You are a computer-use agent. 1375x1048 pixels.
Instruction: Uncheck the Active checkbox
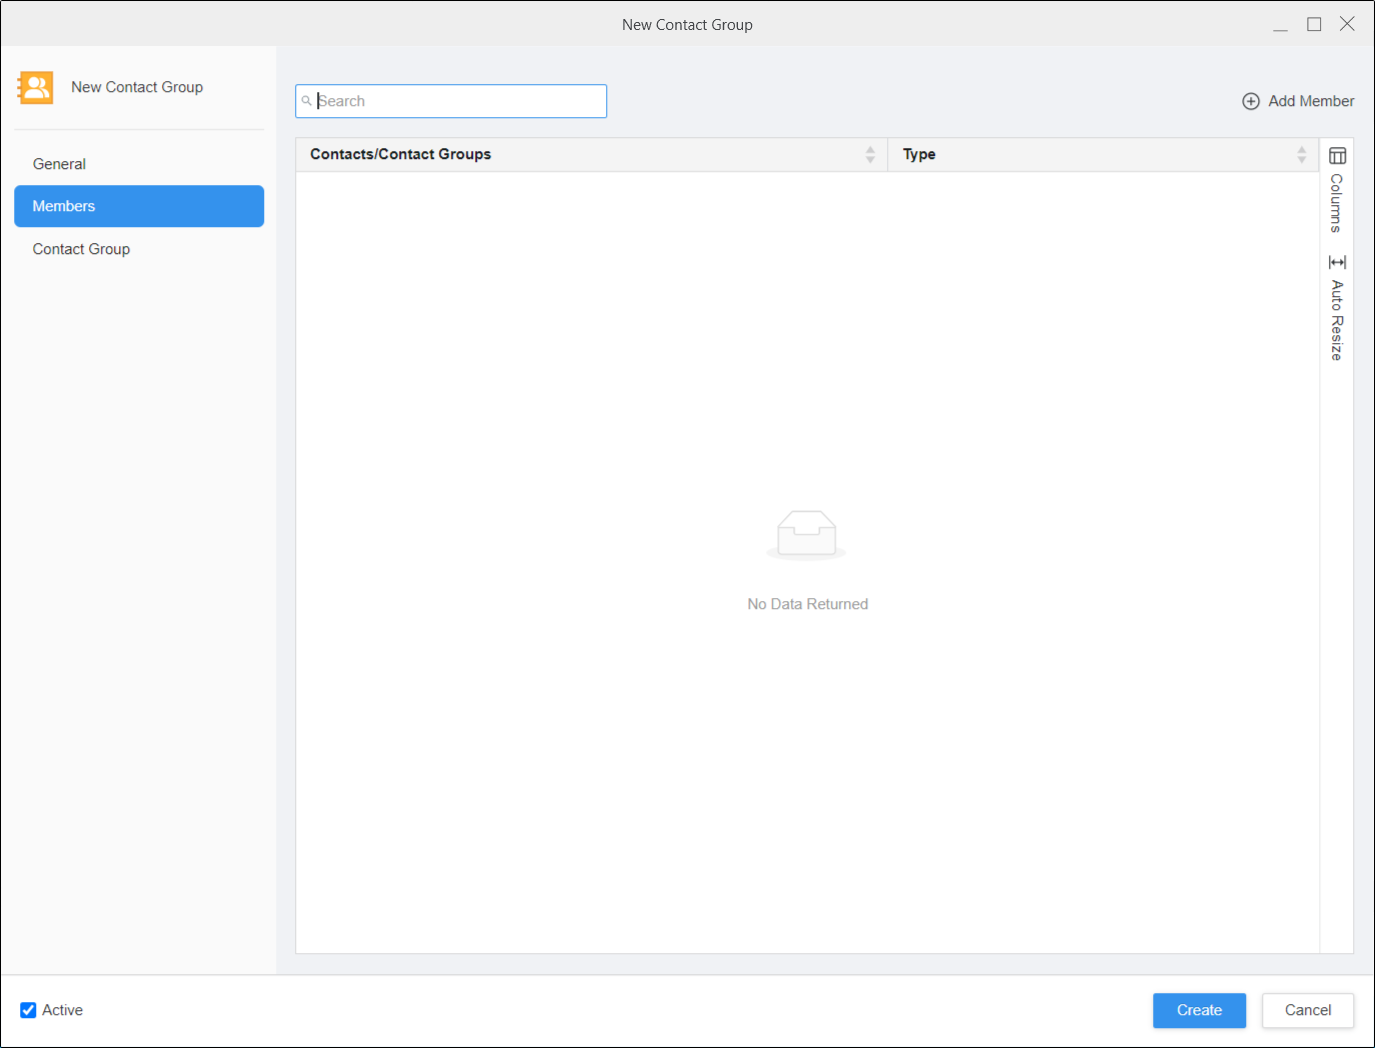(28, 1010)
